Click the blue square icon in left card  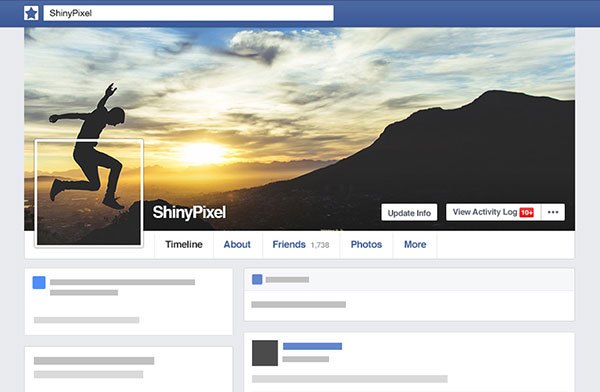pos(39,283)
